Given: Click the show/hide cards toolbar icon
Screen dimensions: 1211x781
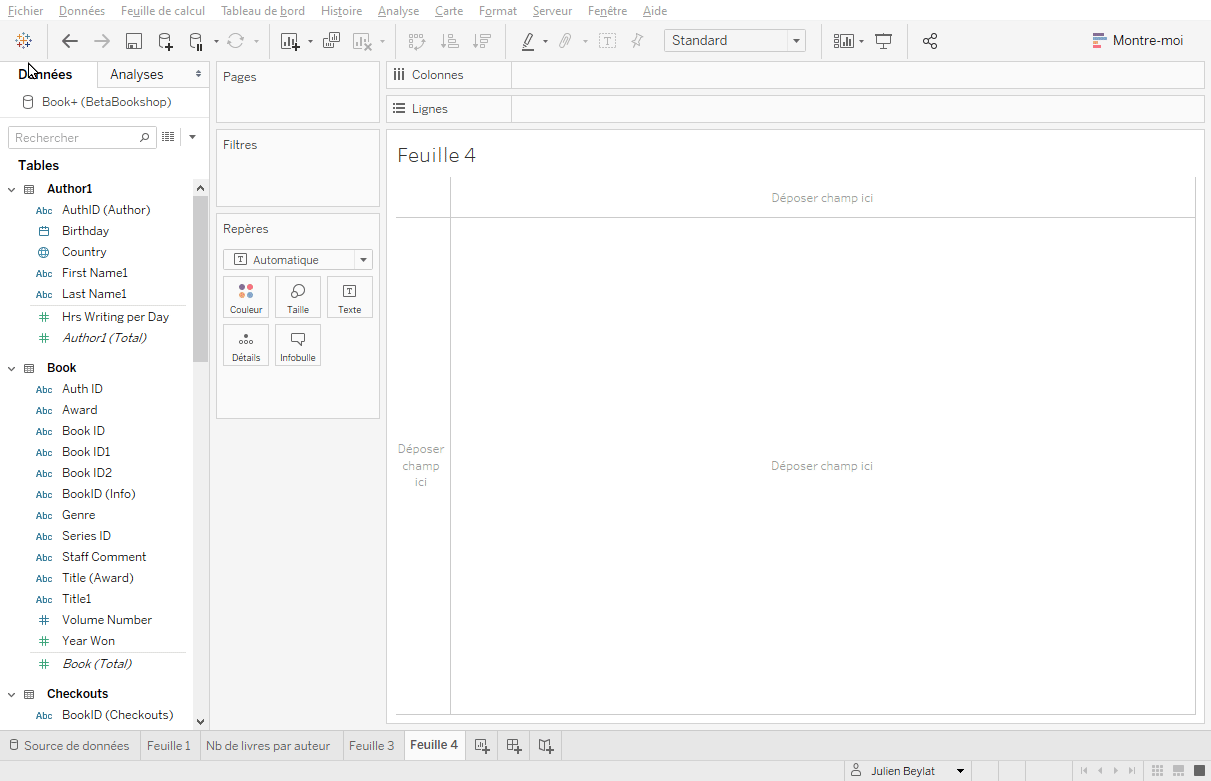Looking at the screenshot, I should (844, 41).
